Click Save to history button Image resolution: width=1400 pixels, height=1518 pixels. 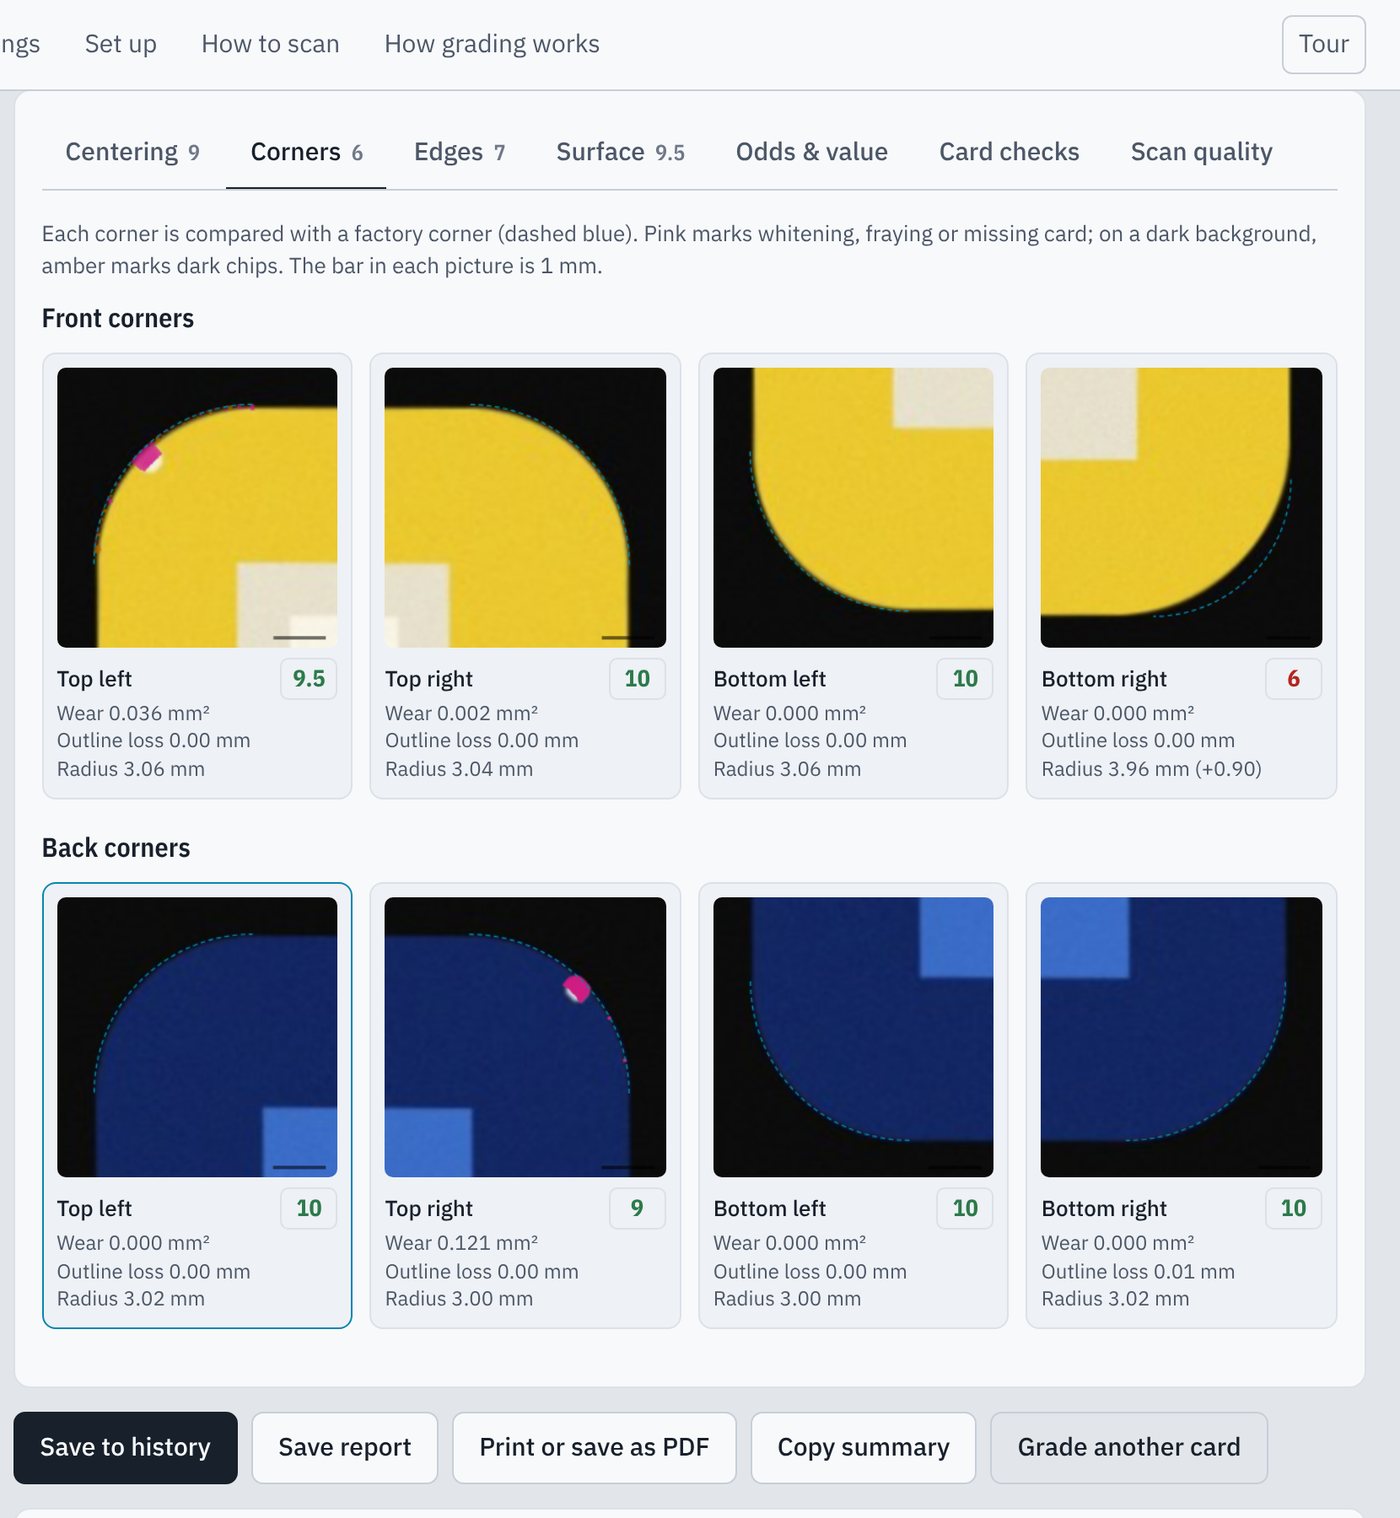(x=125, y=1447)
